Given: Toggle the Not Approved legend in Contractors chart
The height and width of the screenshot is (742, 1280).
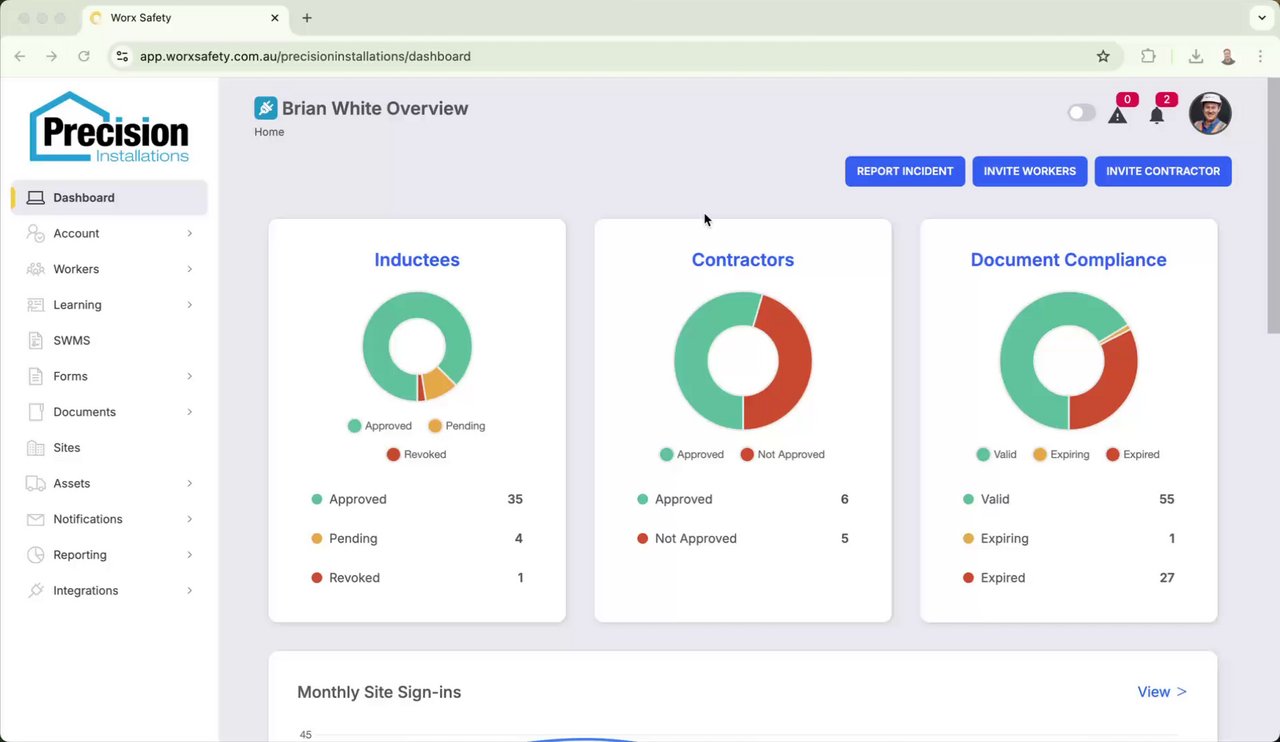Looking at the screenshot, I should pos(782,454).
